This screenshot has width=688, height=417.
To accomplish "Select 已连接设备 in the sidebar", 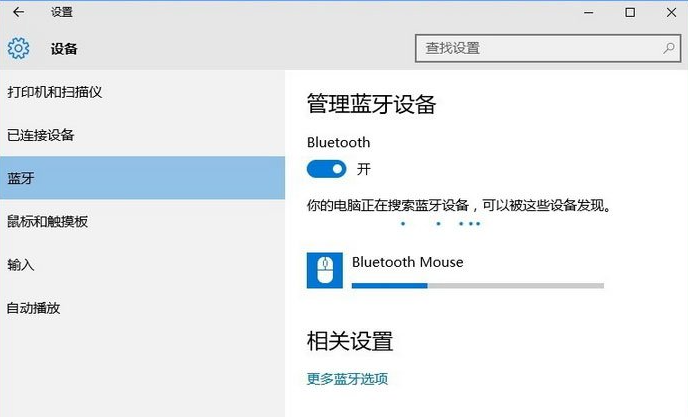I will click(x=42, y=135).
